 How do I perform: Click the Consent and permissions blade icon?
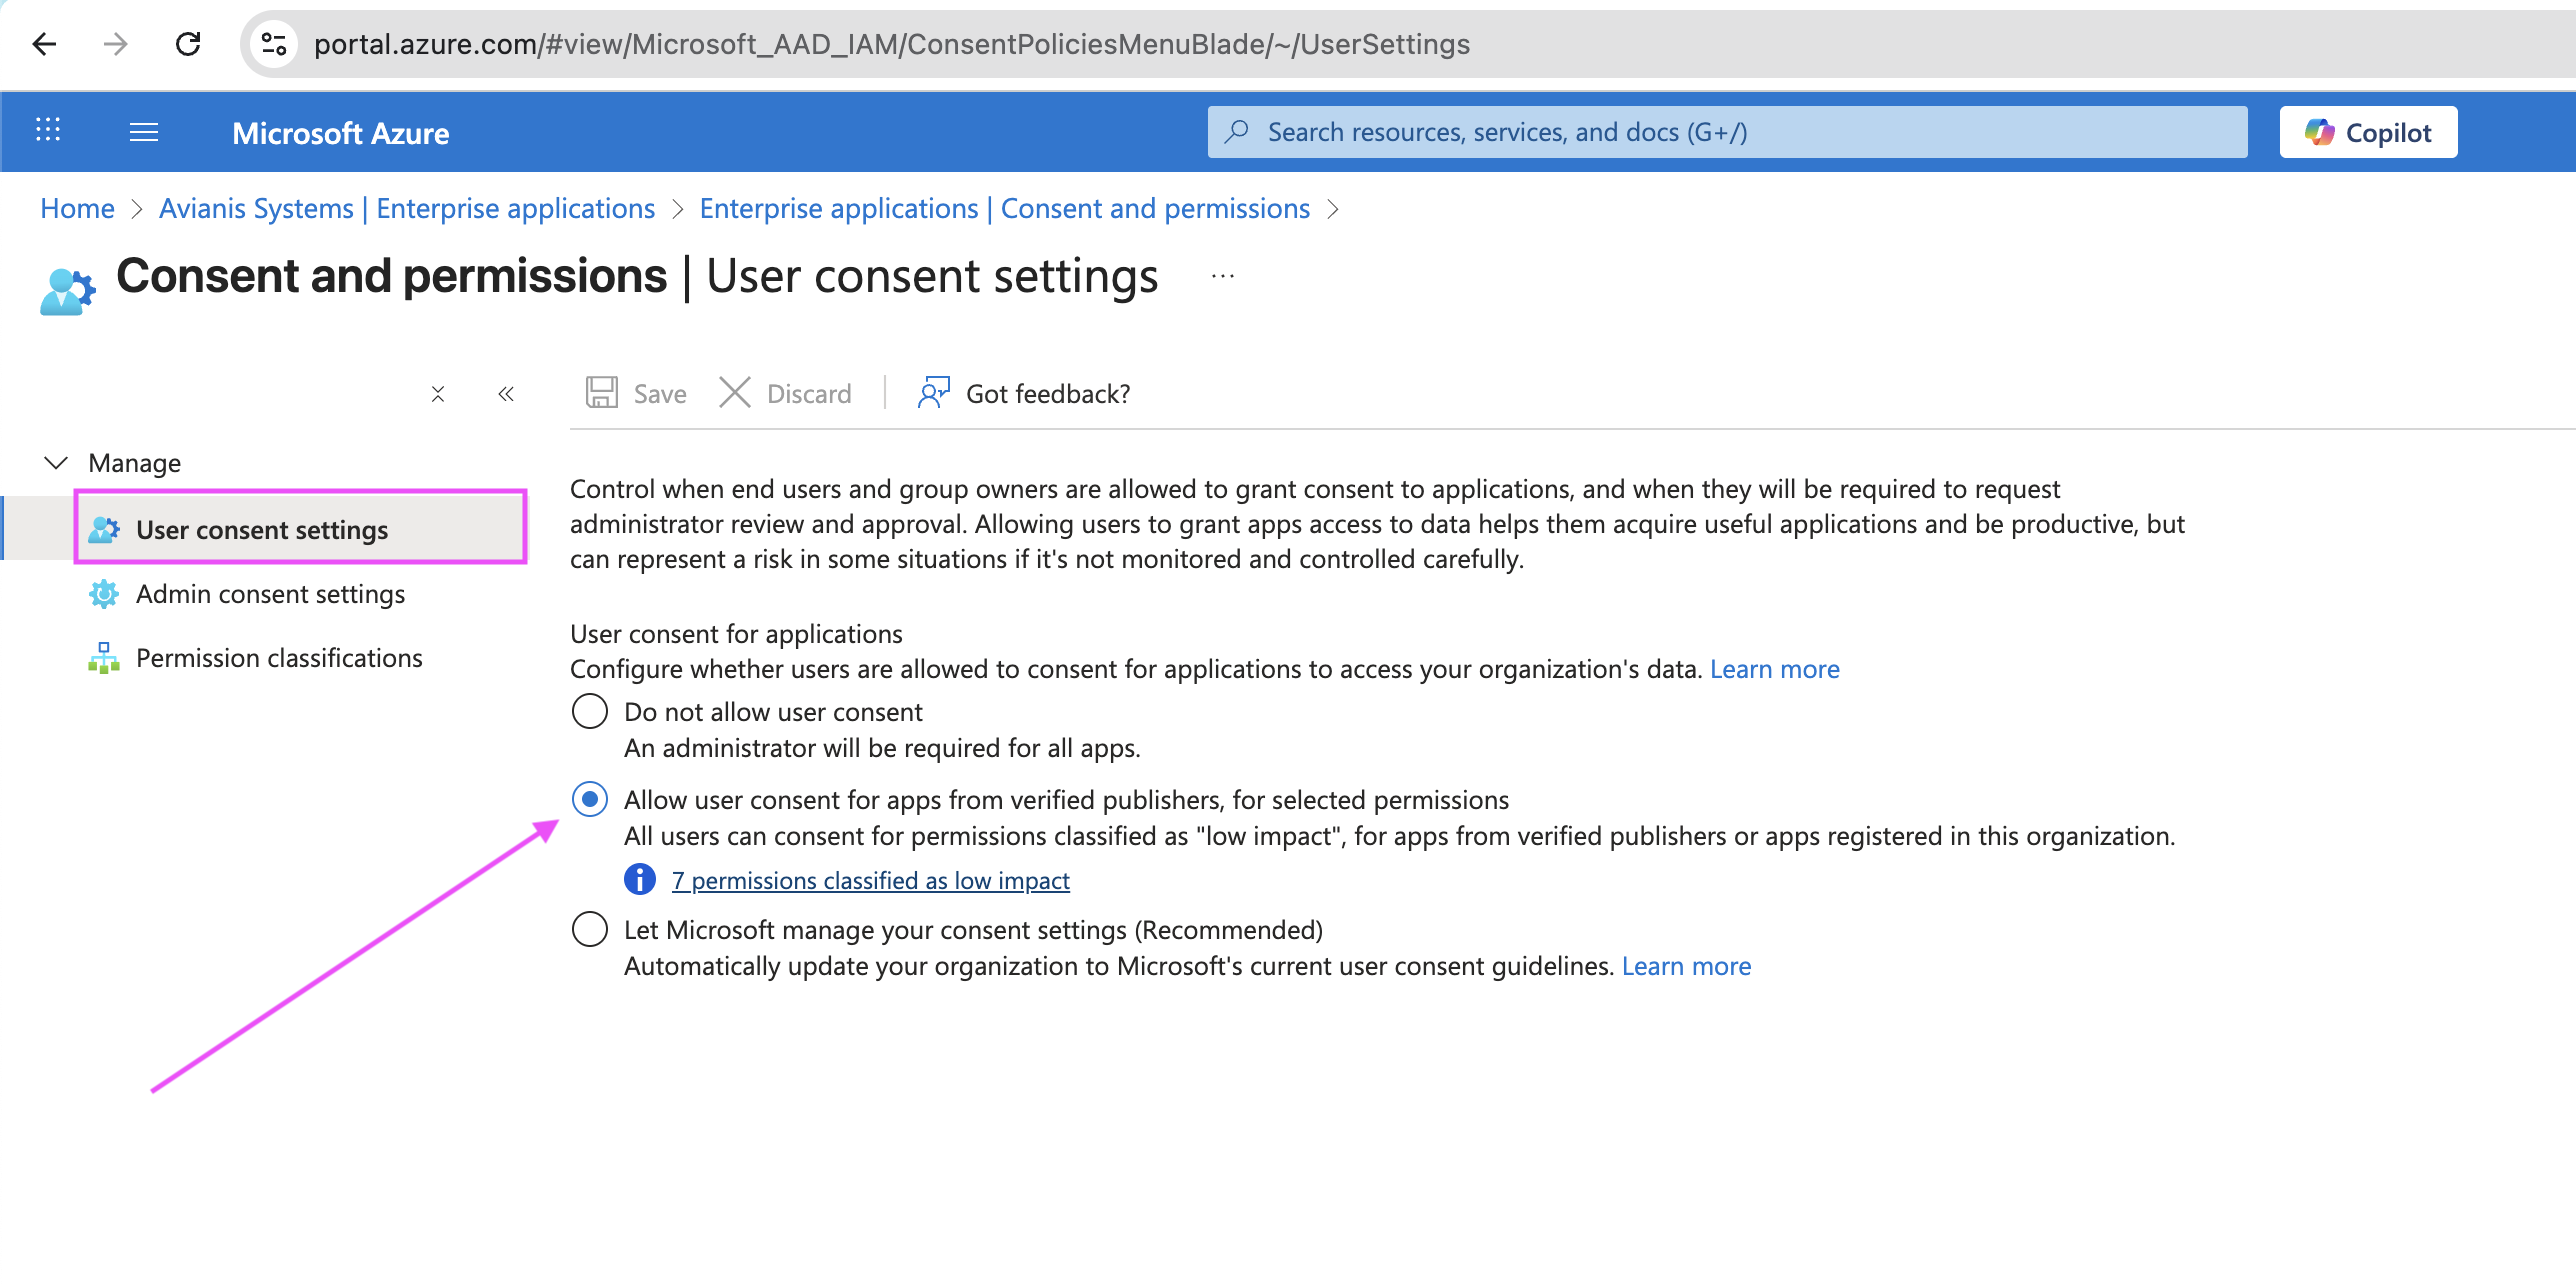coord(68,291)
